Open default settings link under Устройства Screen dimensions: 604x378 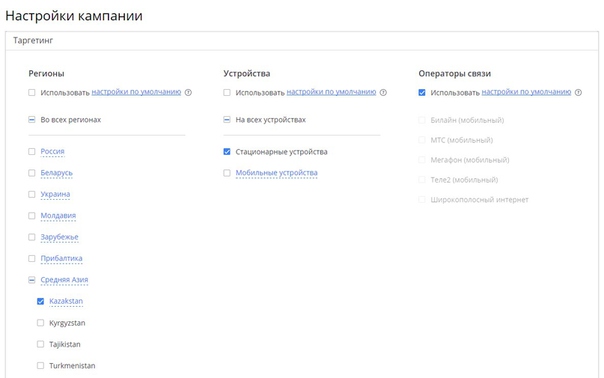(x=331, y=92)
